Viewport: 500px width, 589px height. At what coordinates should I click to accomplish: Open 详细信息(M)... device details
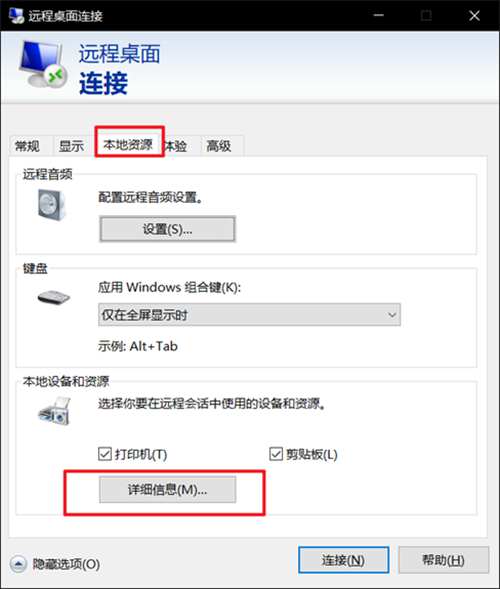(168, 489)
